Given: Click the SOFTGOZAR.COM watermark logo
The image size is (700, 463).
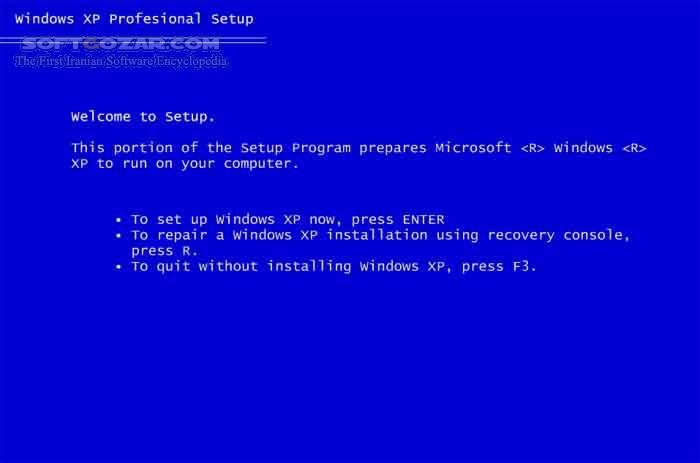Looking at the screenshot, I should 121,44.
